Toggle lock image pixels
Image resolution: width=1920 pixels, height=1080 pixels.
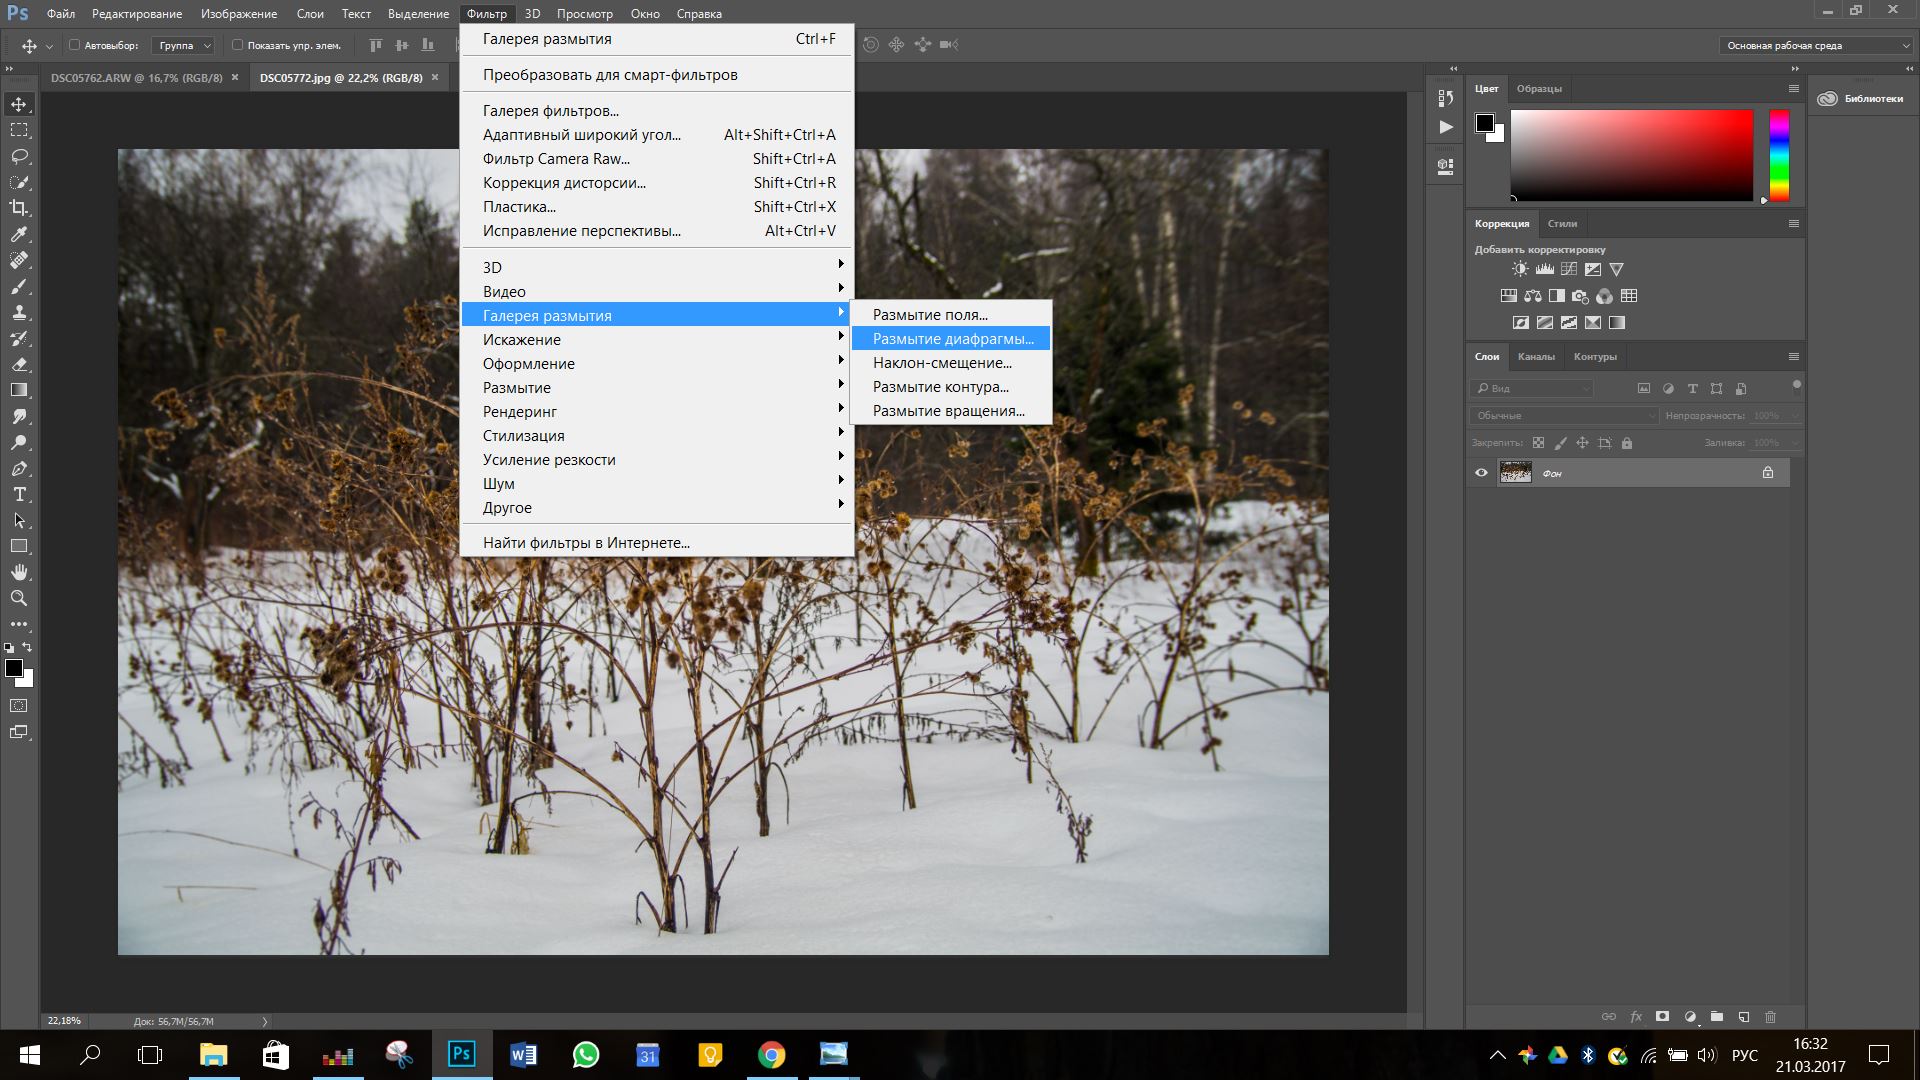click(x=1560, y=443)
